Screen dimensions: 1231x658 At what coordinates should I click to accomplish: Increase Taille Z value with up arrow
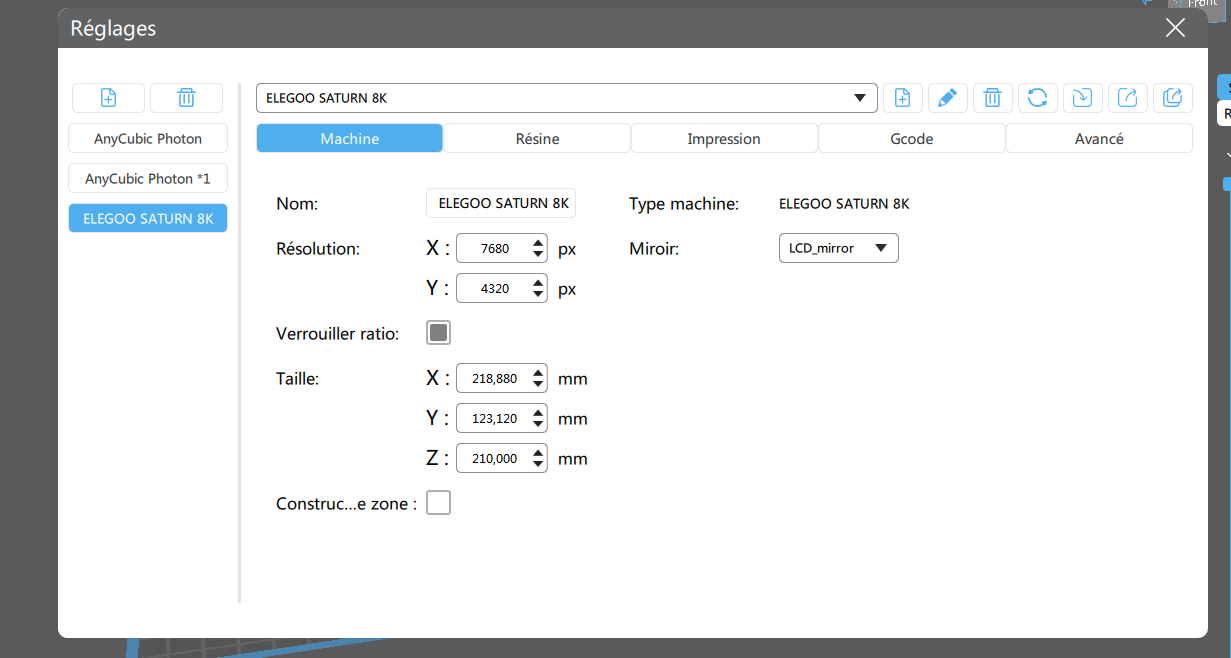click(x=539, y=452)
